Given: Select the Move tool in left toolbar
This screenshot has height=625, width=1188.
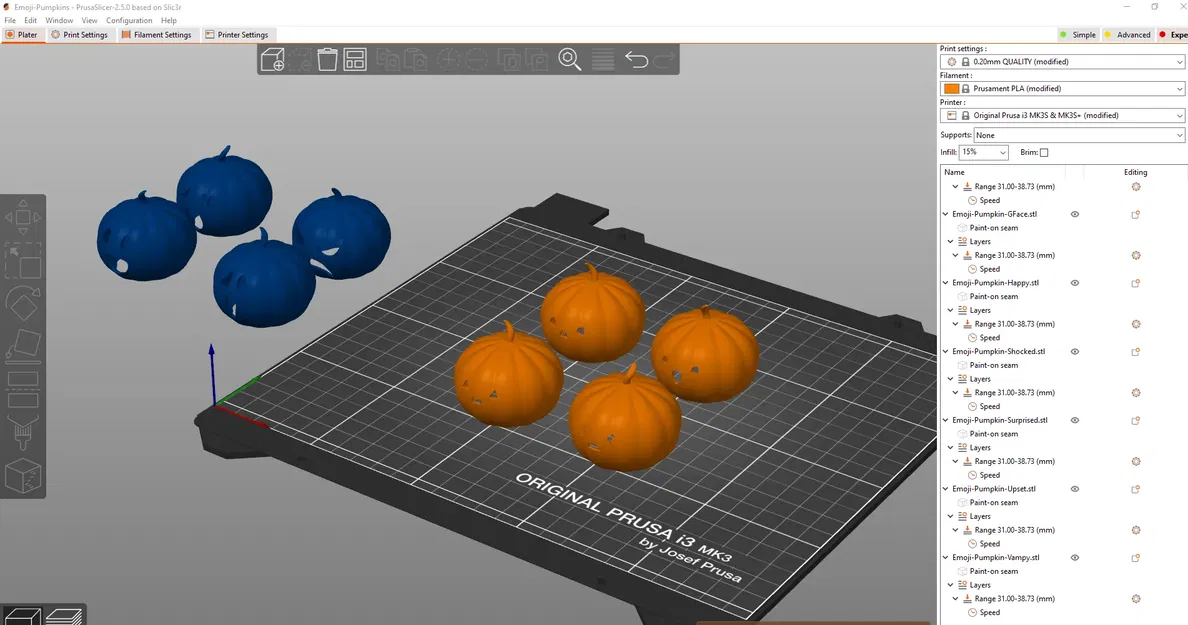Looking at the screenshot, I should coord(23,218).
